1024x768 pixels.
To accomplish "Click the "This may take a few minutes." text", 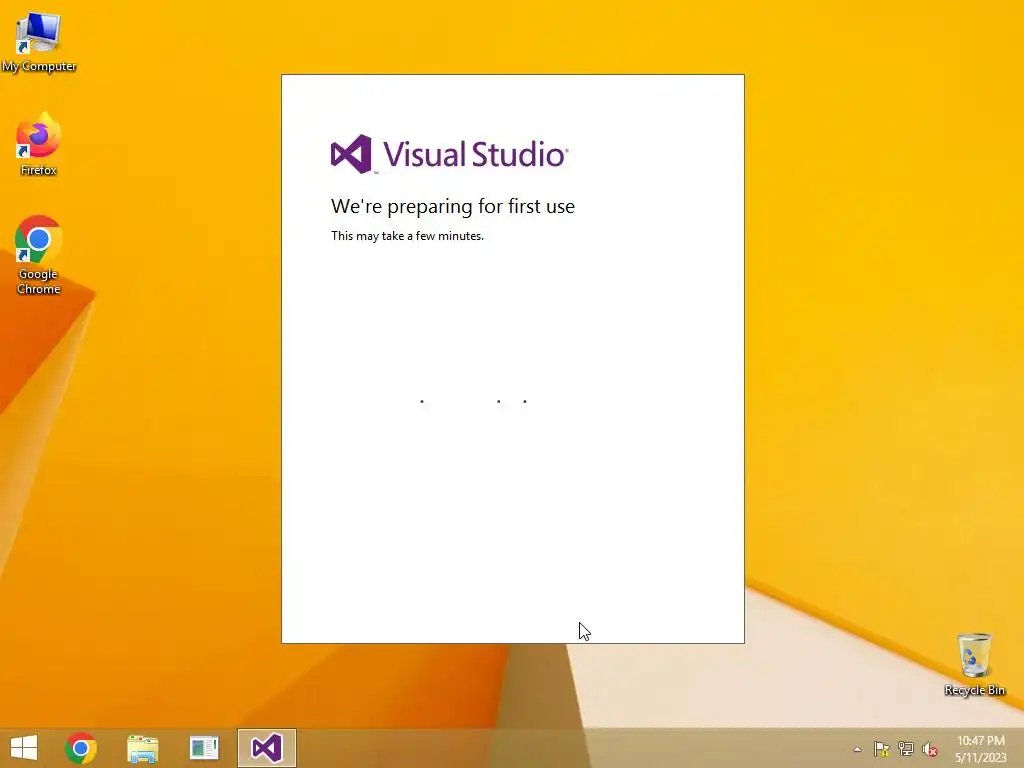I will pyautogui.click(x=407, y=236).
